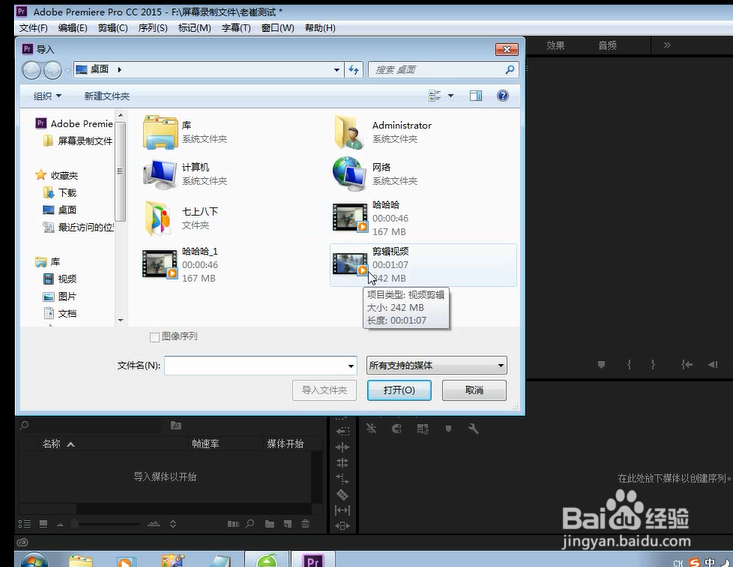Open the 所有支持的媒体 file type dropdown
The height and width of the screenshot is (567, 733).
pyautogui.click(x=437, y=366)
